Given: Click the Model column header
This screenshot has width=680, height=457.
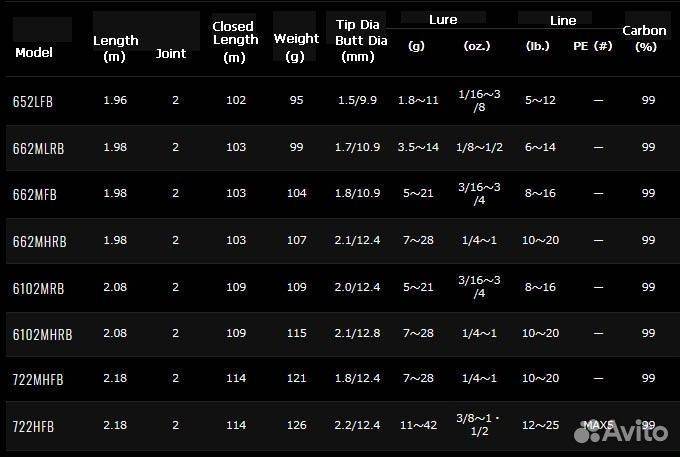Looking at the screenshot, I should click(34, 53).
